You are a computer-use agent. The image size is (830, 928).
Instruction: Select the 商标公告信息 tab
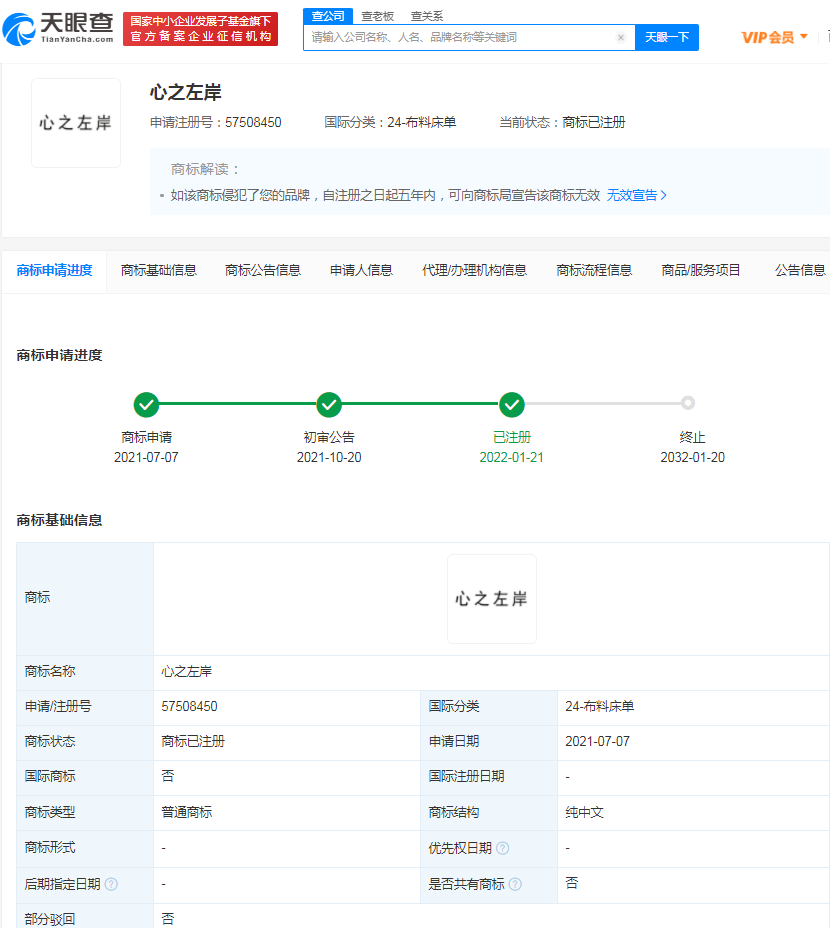point(263,270)
